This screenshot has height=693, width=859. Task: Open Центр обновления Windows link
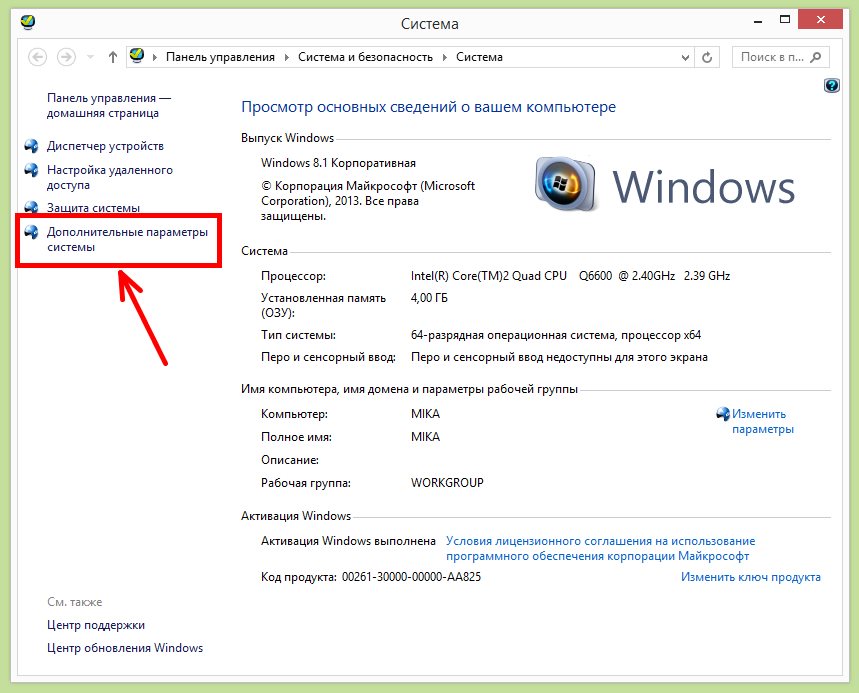(125, 648)
